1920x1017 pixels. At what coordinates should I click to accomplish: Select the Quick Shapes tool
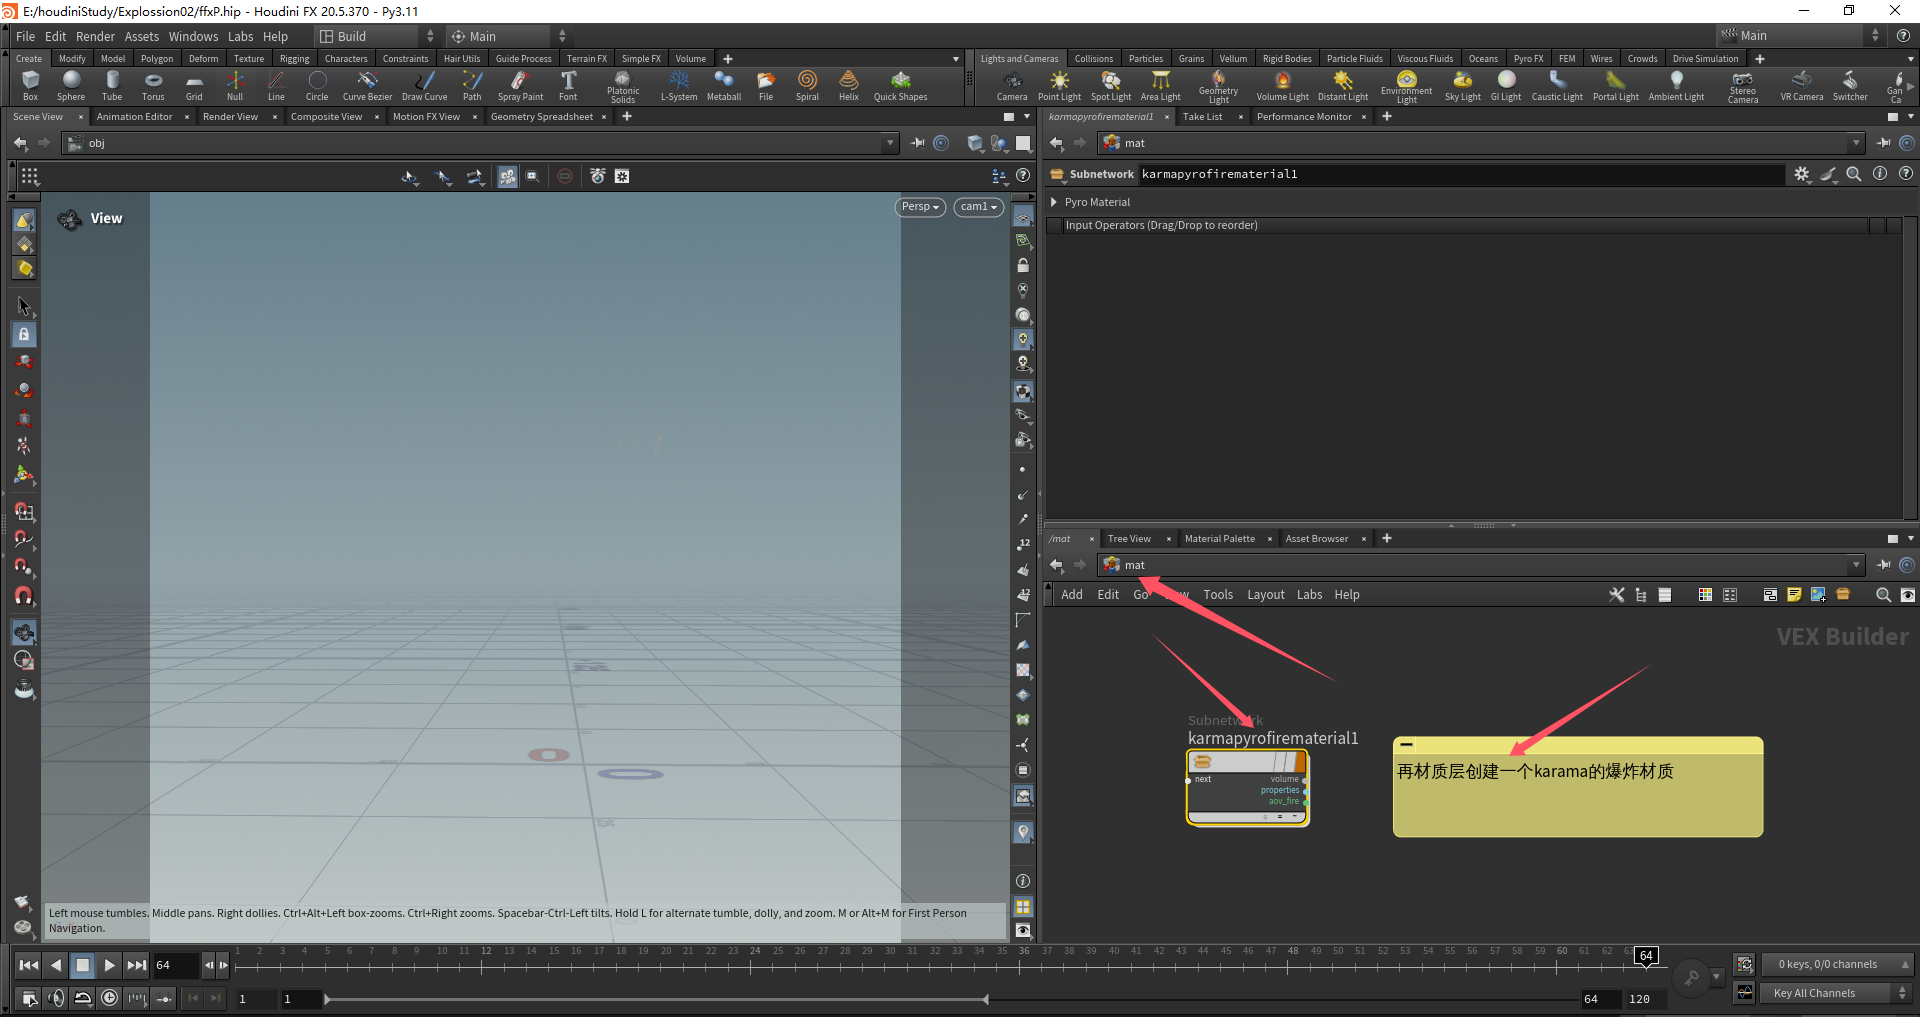[x=900, y=86]
